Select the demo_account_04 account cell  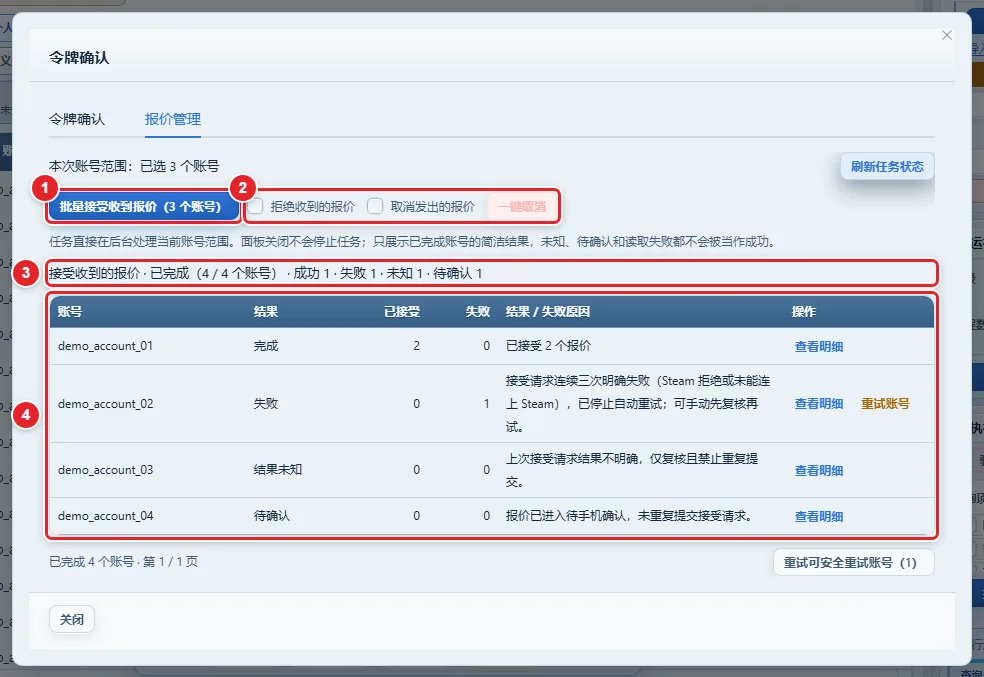tap(105, 516)
